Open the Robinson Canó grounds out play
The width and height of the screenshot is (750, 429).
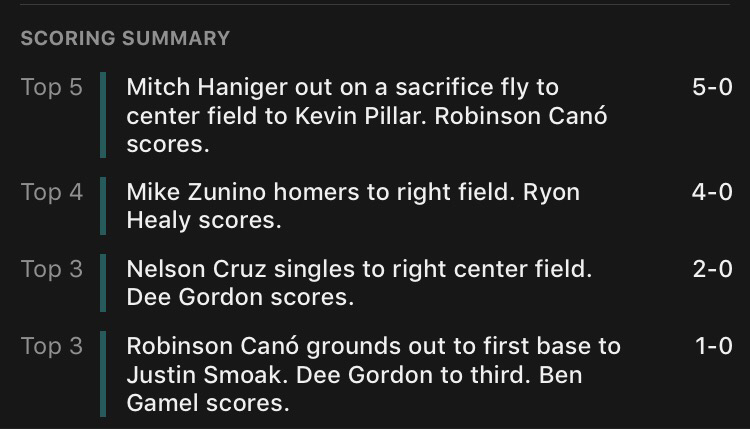374,374
